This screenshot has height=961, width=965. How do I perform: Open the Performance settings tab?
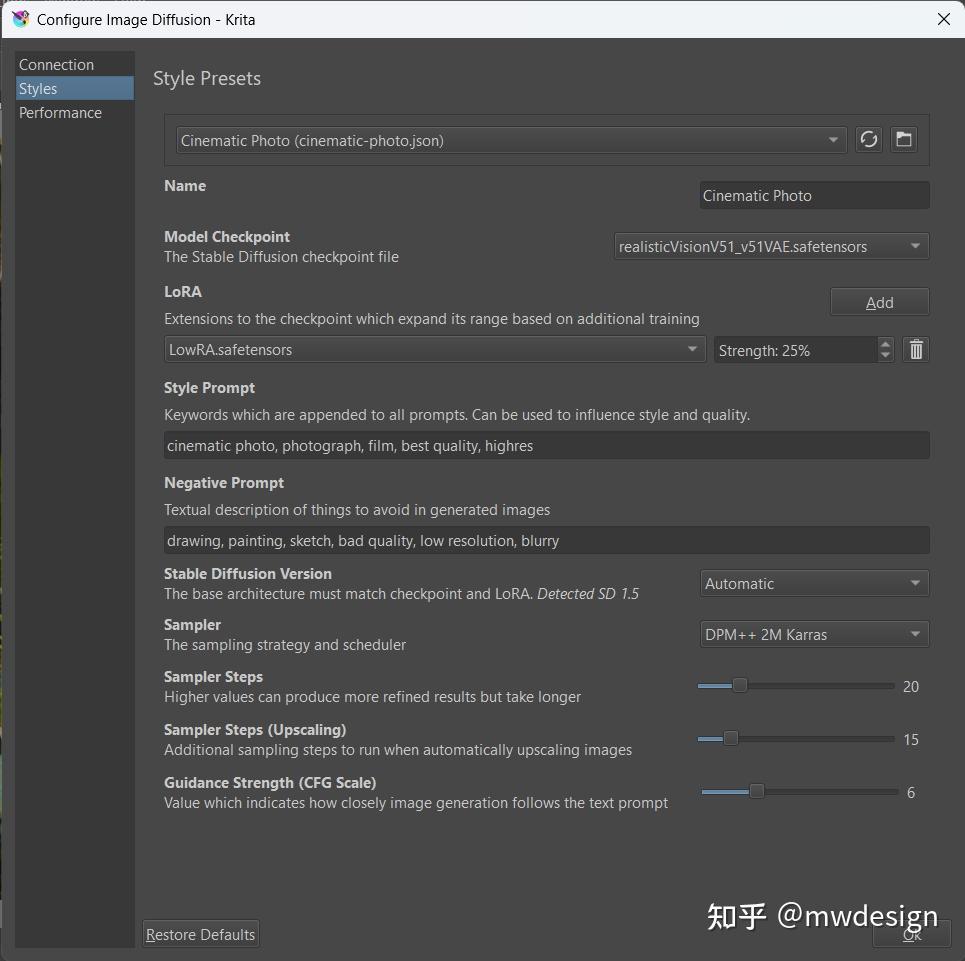(x=61, y=113)
